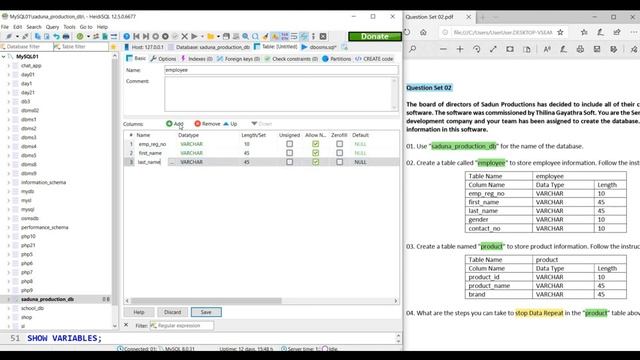This screenshot has height=360, width=640.
Task: Click the broom icon in HeidiSQL toolbar
Action: point(265,36)
